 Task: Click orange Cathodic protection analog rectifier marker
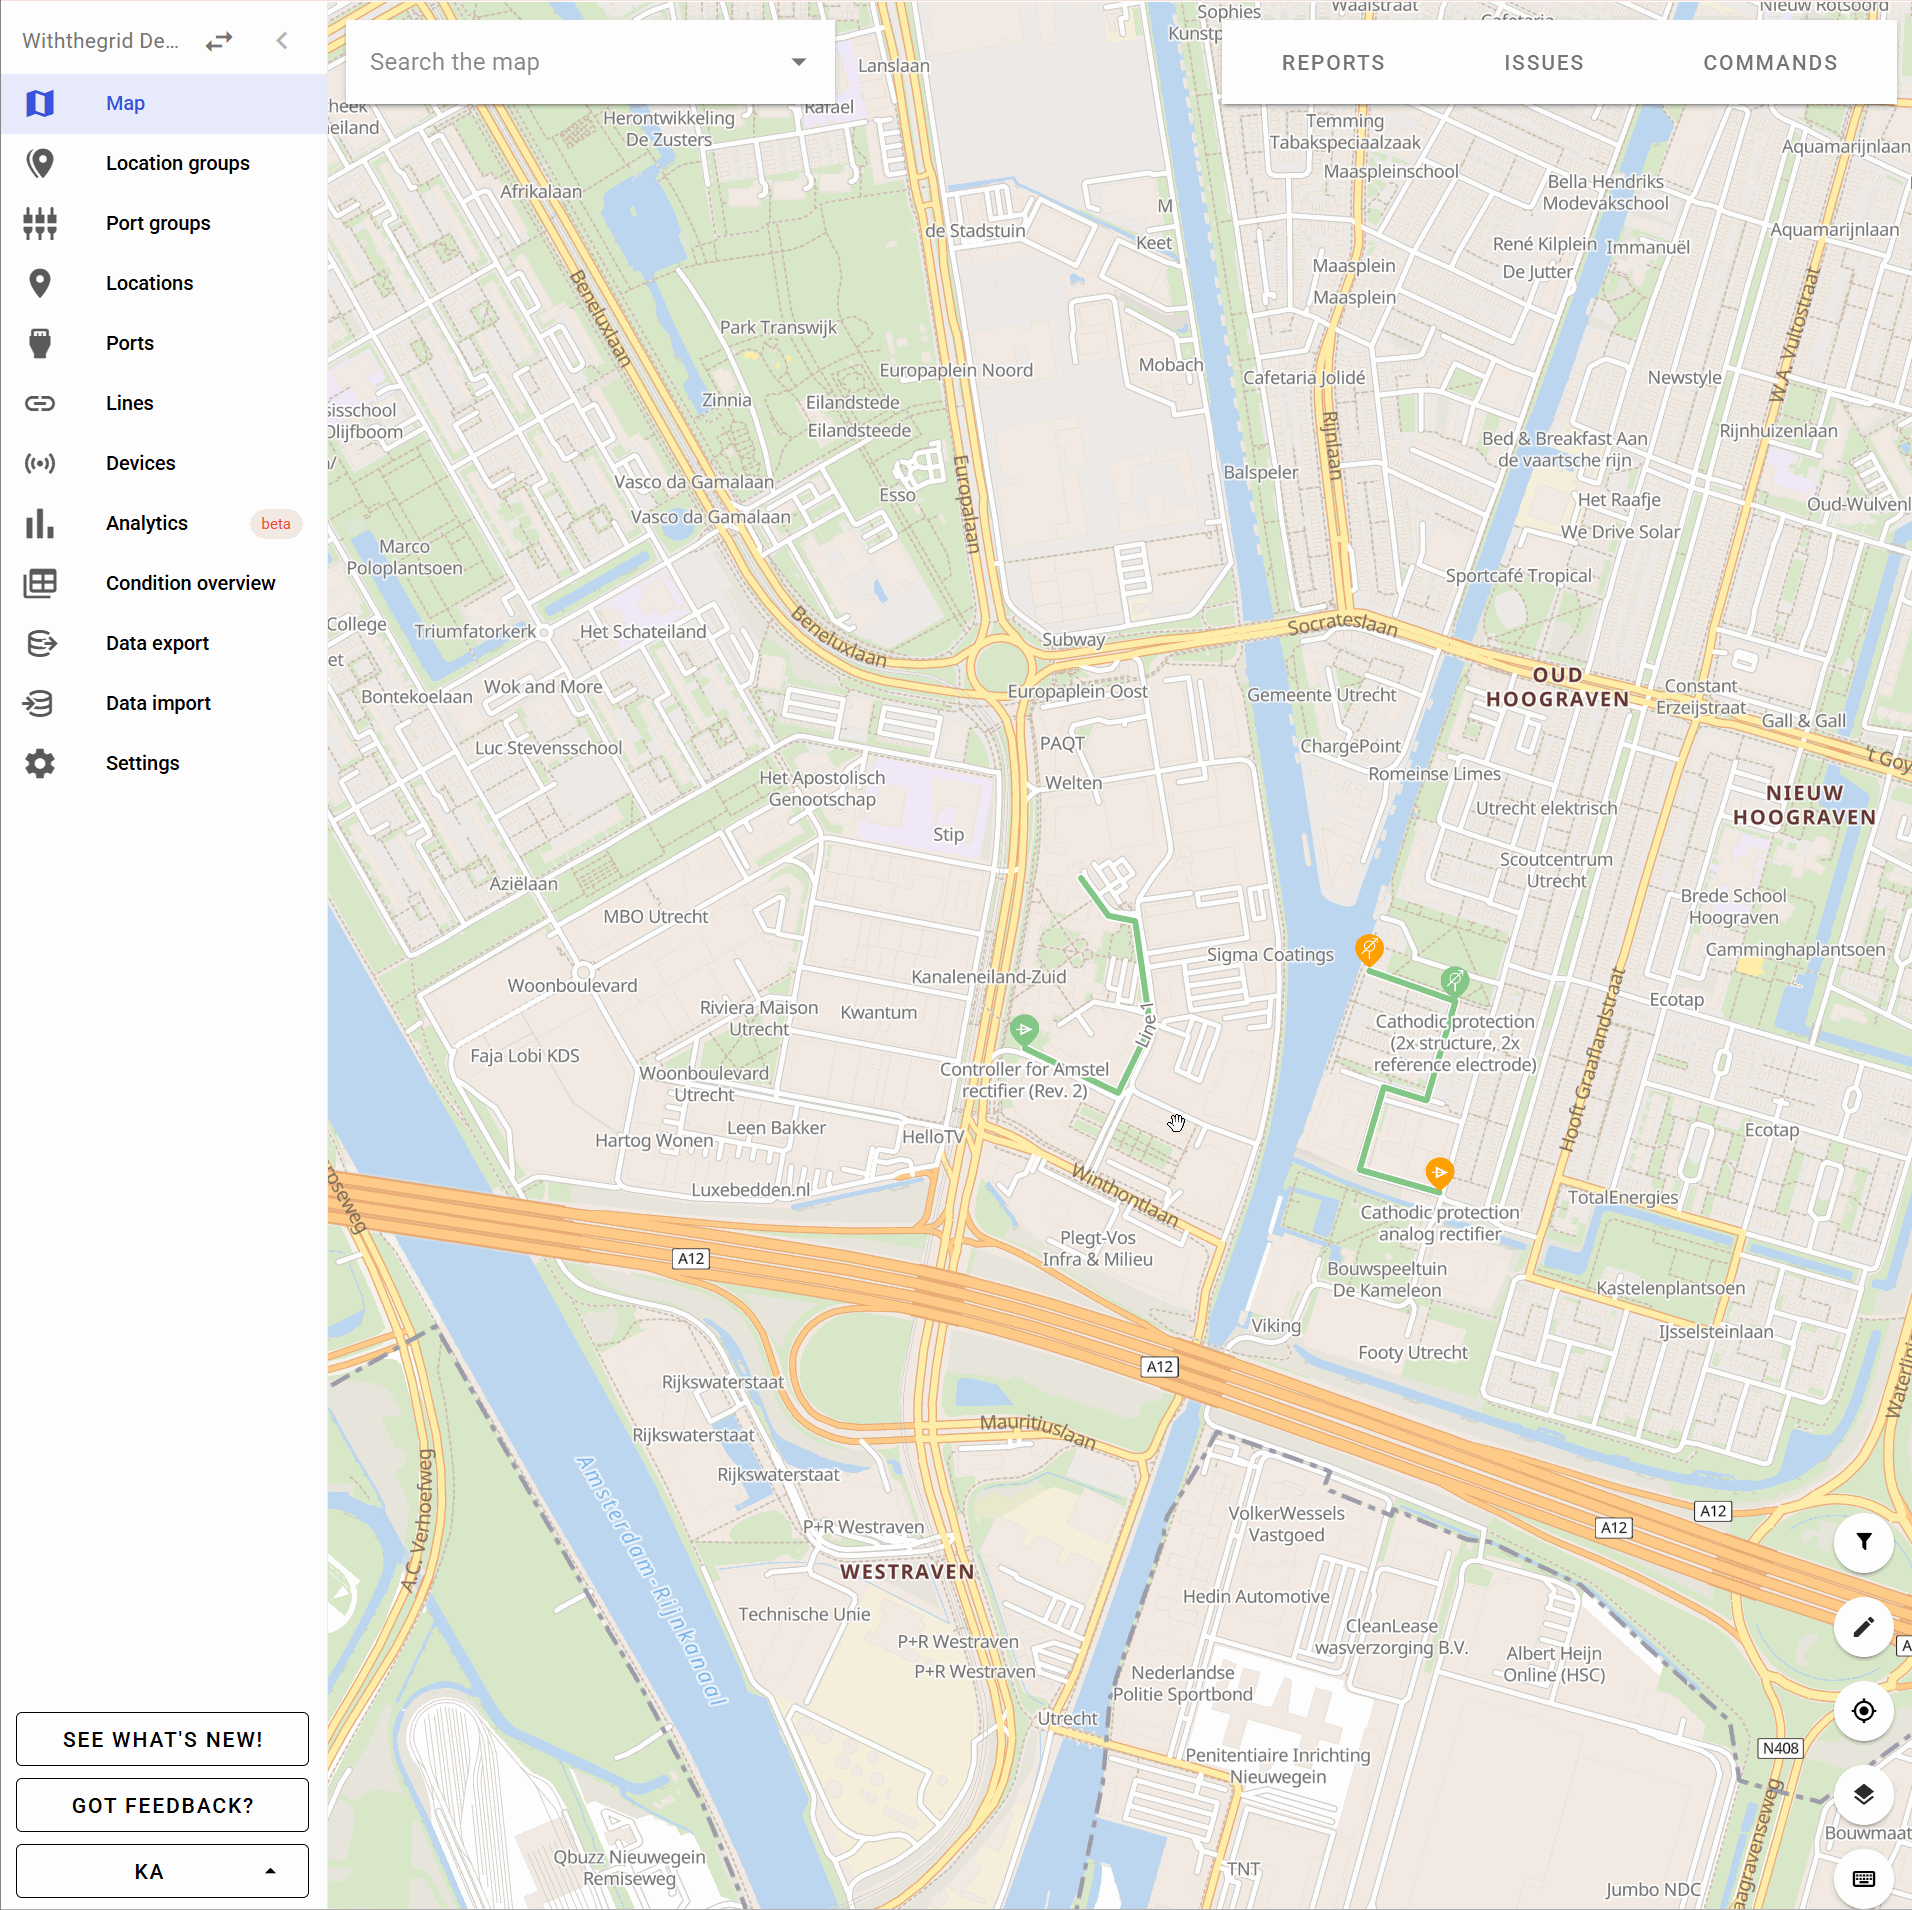[1439, 1172]
